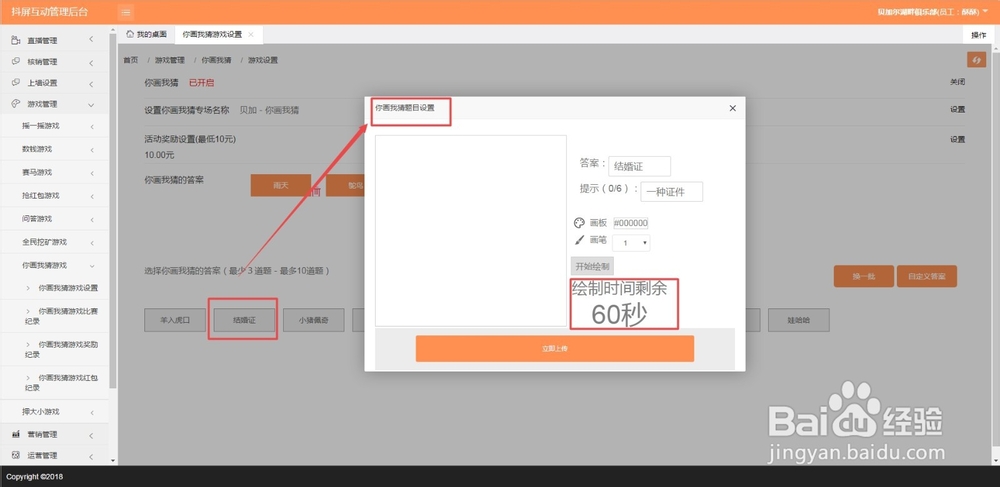Screen dimensions: 1000x487
Task: Toggle sidebar with the hamburger menu icon
Action: 126,11
